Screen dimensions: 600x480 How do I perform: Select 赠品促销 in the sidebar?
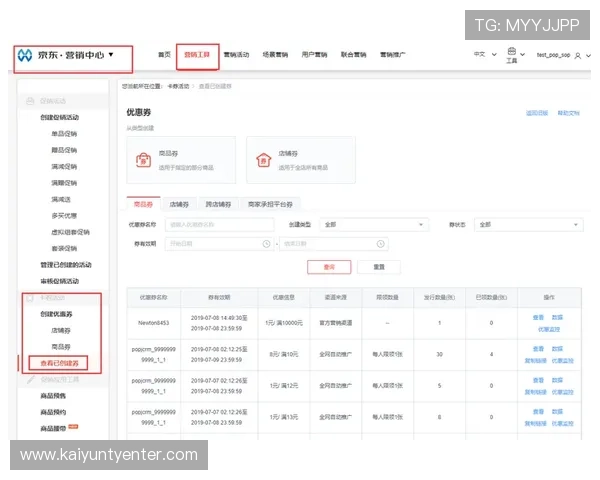[x=64, y=150]
